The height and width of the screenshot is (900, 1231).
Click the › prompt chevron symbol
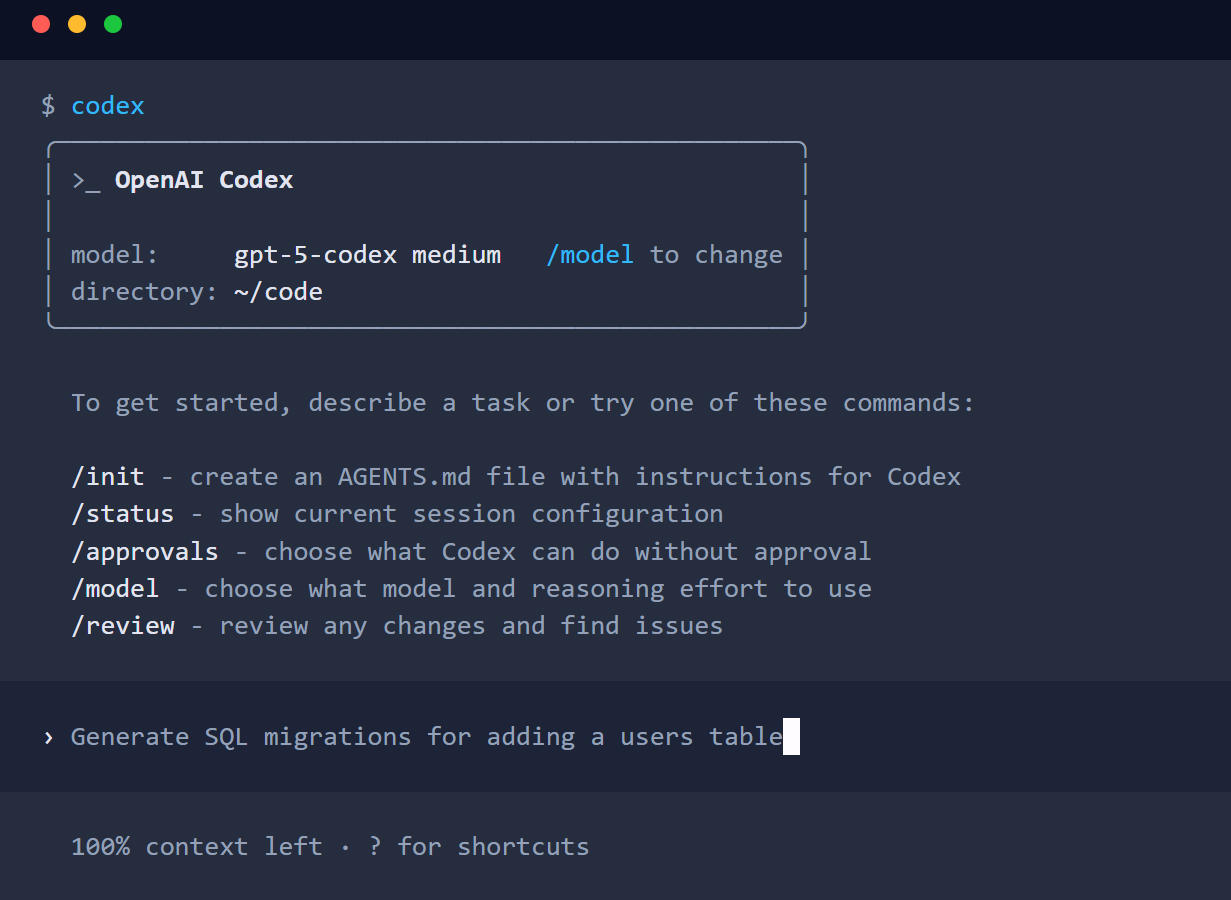tap(47, 736)
